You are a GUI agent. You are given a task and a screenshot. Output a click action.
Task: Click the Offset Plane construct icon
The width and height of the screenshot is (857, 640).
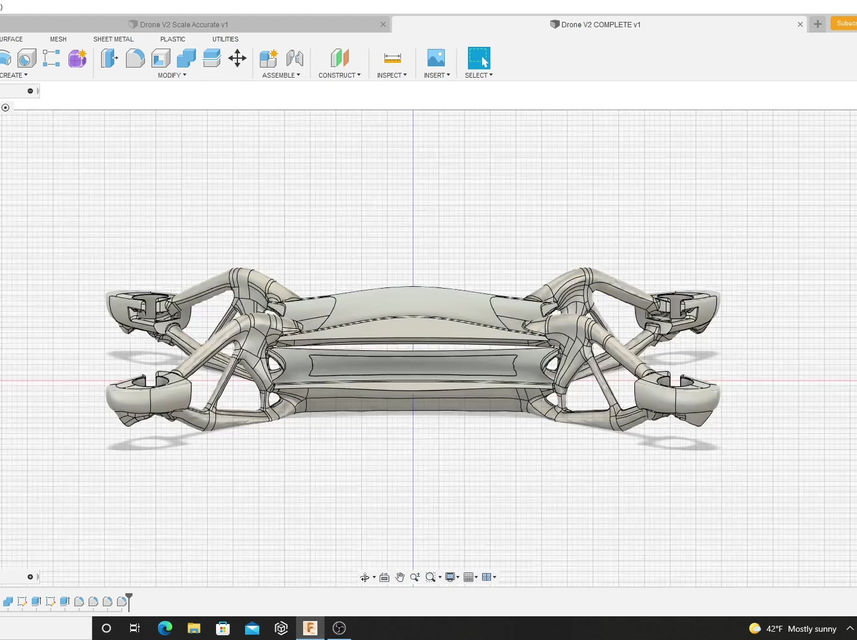click(x=340, y=58)
